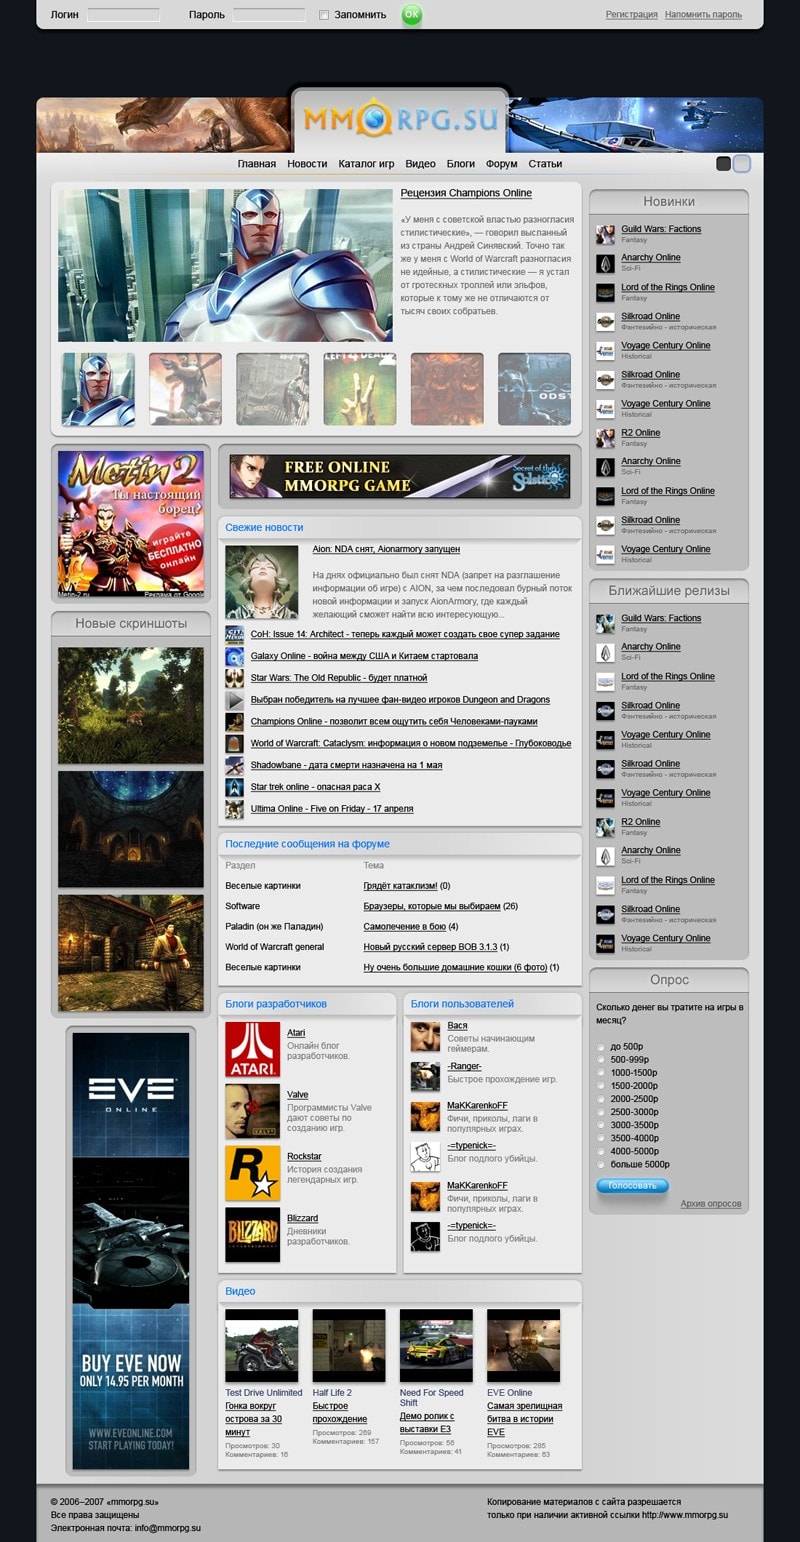Open forum topic Новый русский сервер ВОВ 3.1.3
The width and height of the screenshot is (800, 1542).
(430, 947)
